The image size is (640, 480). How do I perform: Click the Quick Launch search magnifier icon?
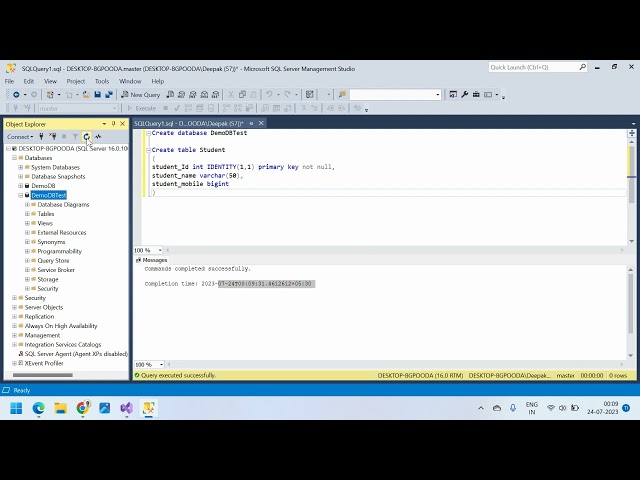582,67
